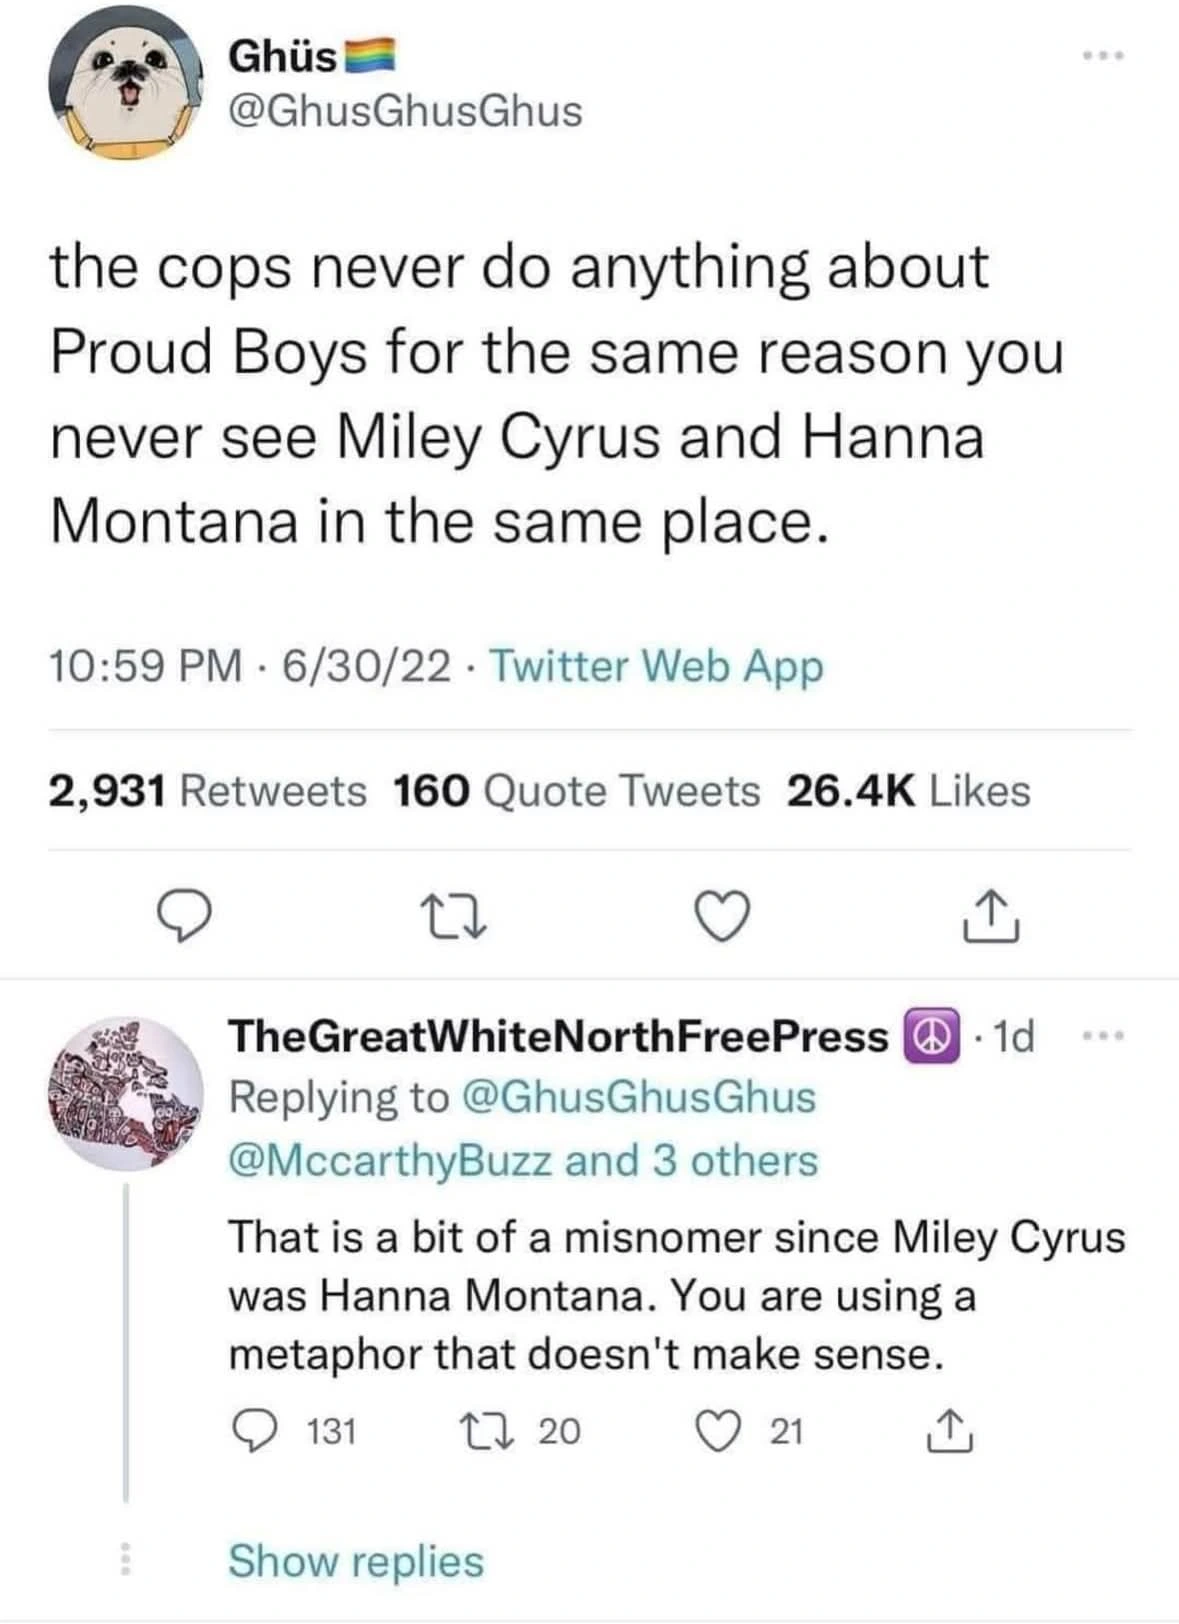Share the main tweet via share icon
Viewport: 1179px width, 1624px height.
pos(989,919)
